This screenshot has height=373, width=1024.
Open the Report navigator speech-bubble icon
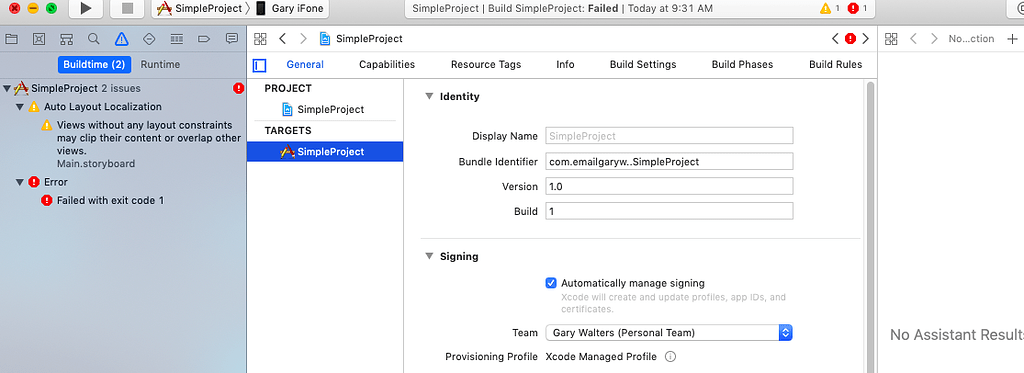[231, 39]
